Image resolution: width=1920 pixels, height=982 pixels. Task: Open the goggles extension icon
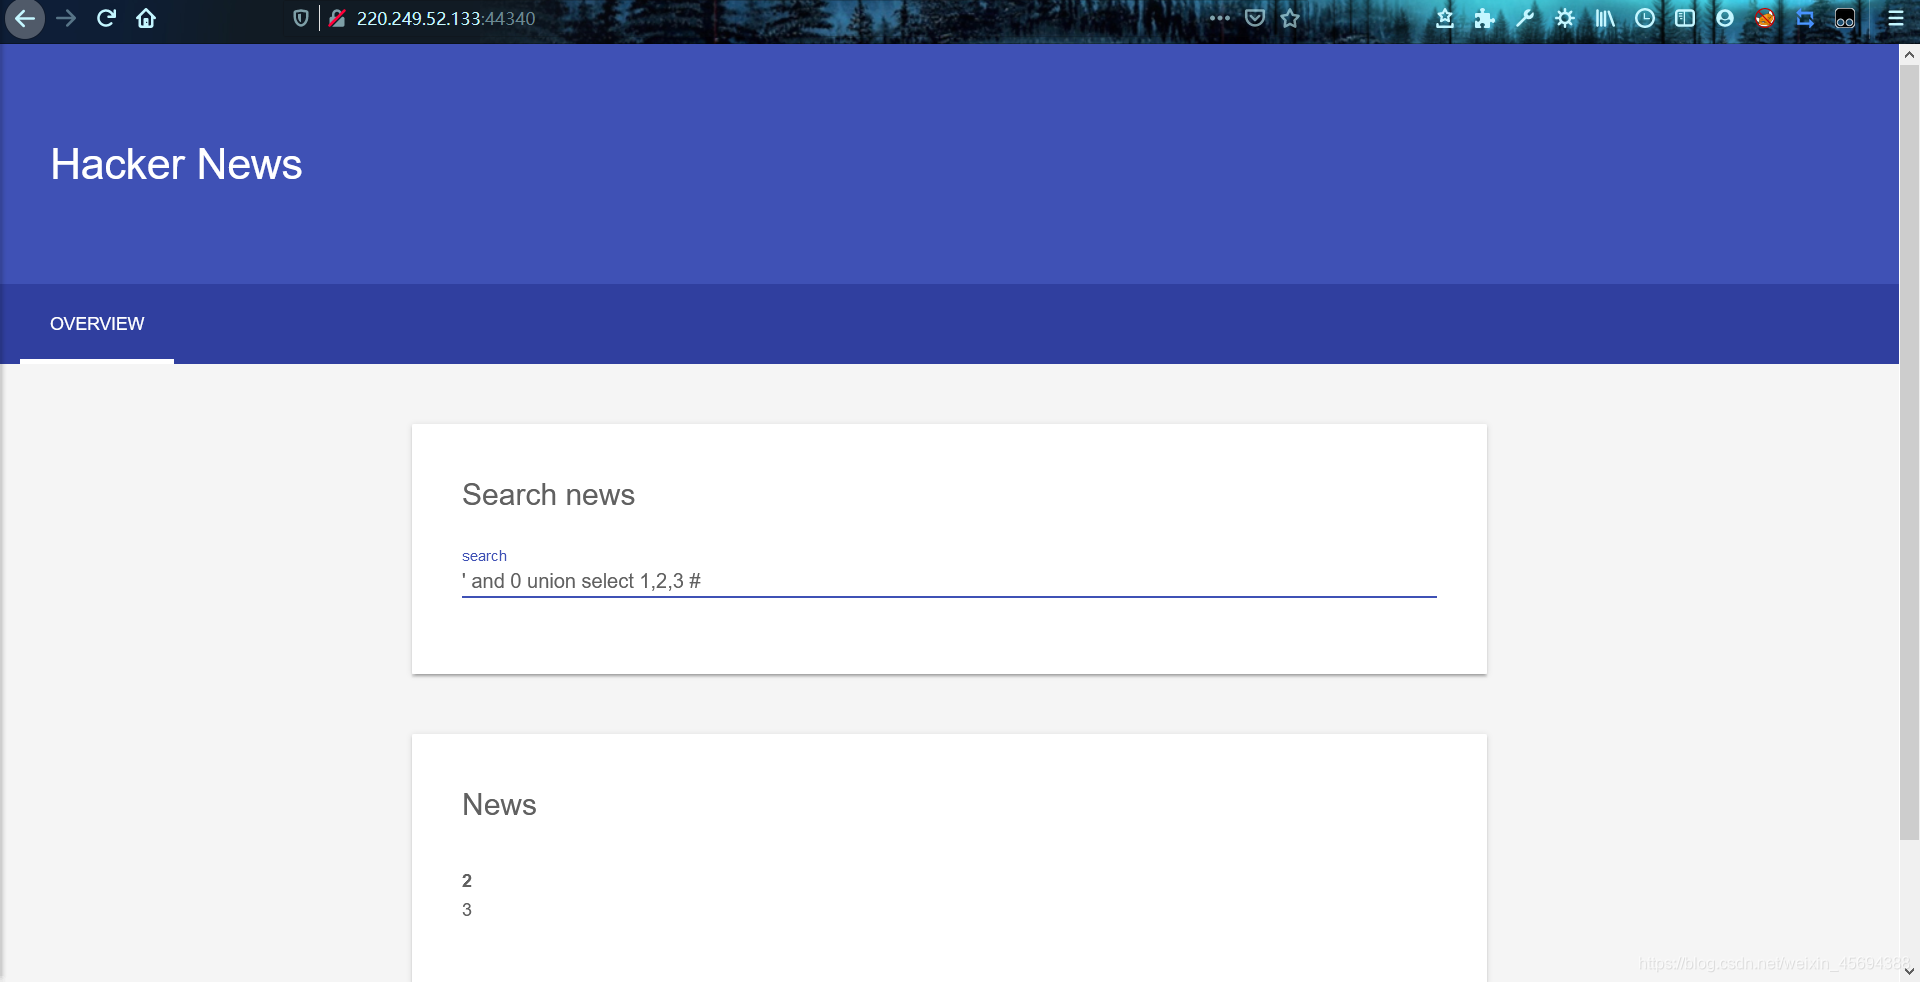[1845, 18]
